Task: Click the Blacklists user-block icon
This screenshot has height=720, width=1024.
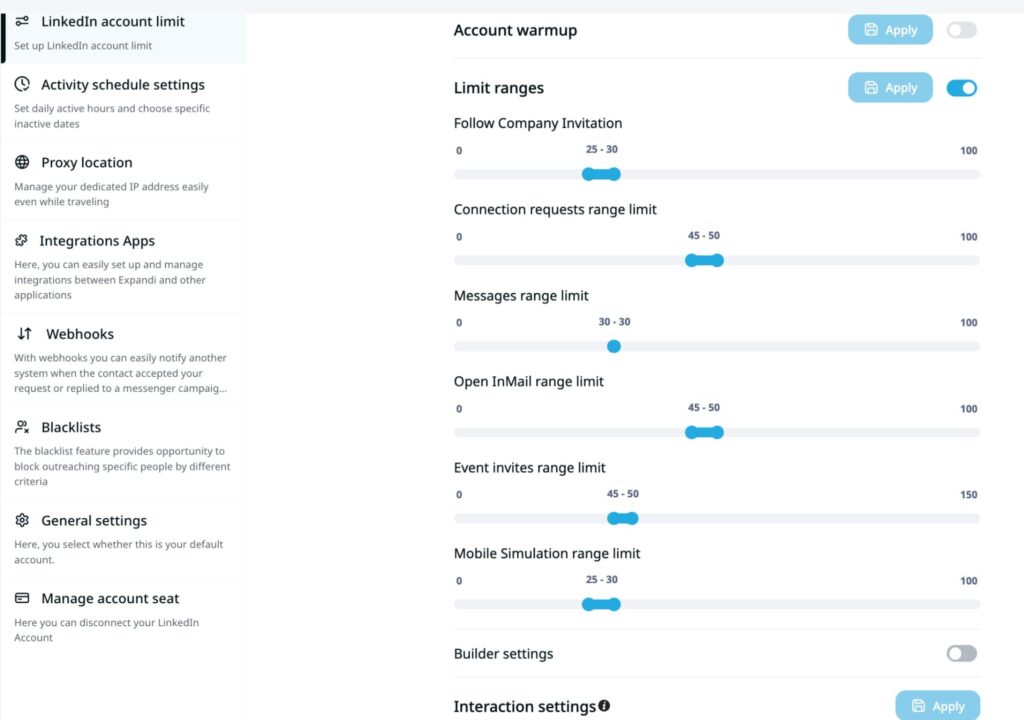Action: pyautogui.click(x=22, y=427)
